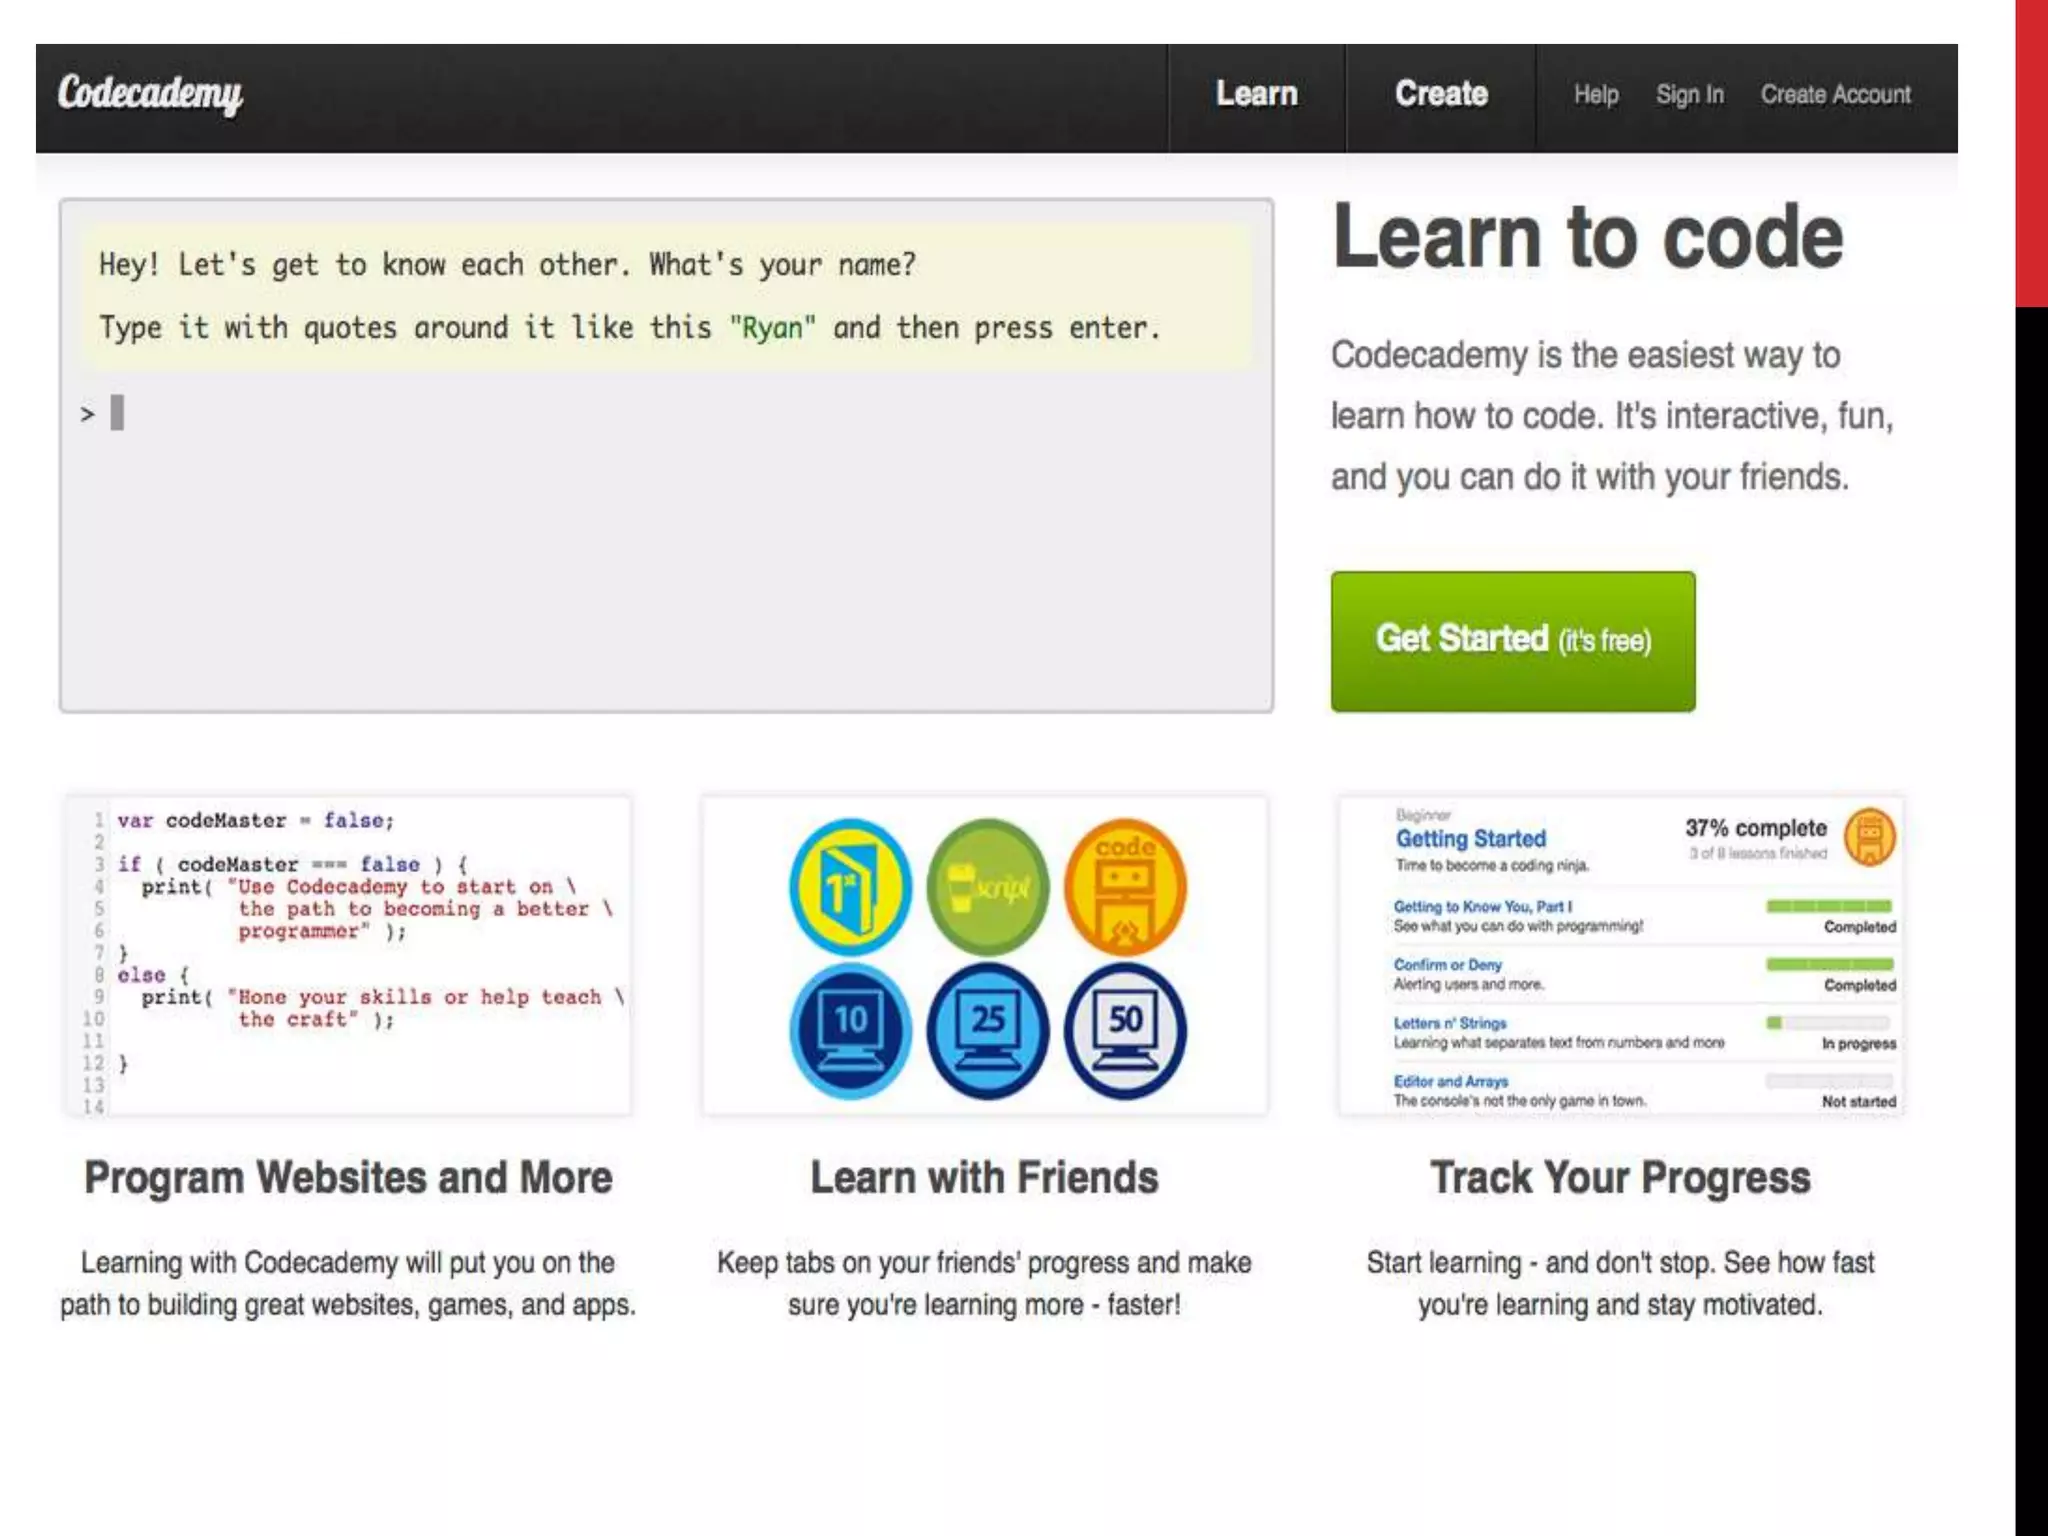
Task: Open the Confirm or Deny lesson
Action: coord(1447,965)
